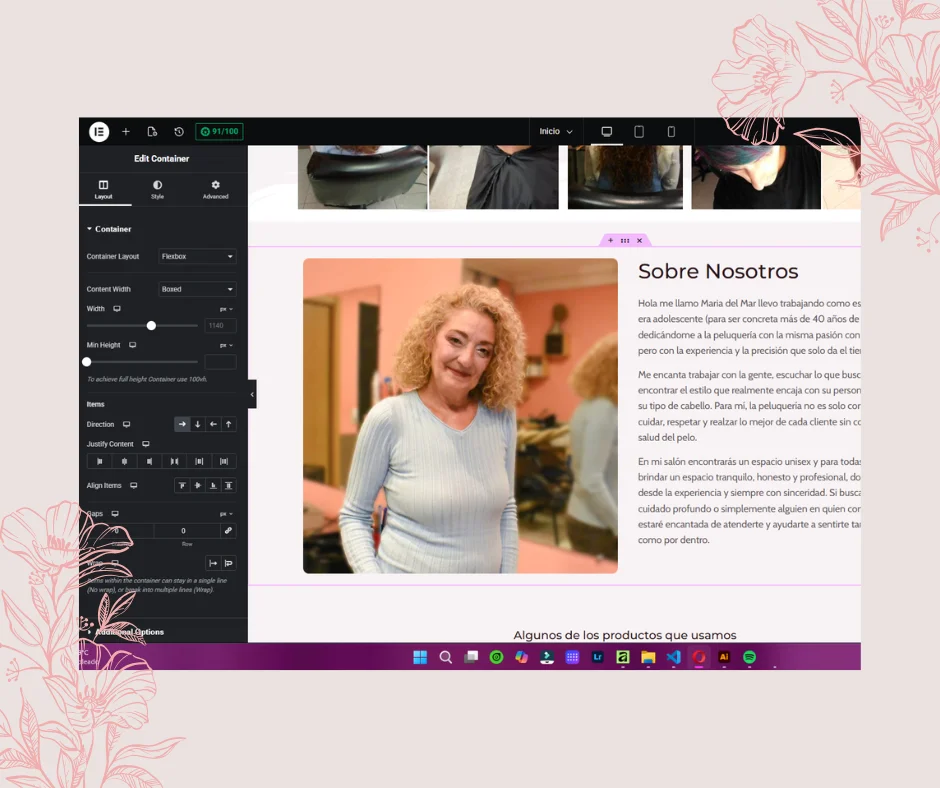Image resolution: width=940 pixels, height=788 pixels.
Task: Select the Sobre Nosotros heading
Action: click(718, 271)
